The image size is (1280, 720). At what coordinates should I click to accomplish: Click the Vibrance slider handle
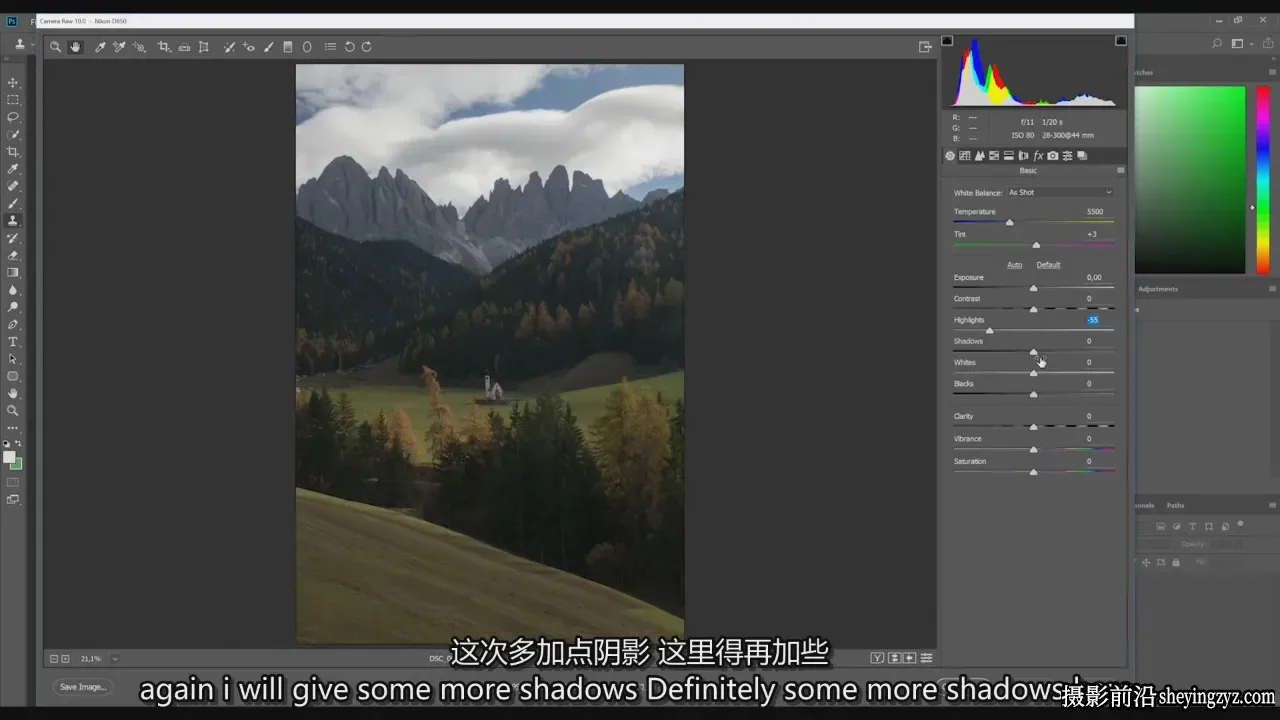[1033, 450]
